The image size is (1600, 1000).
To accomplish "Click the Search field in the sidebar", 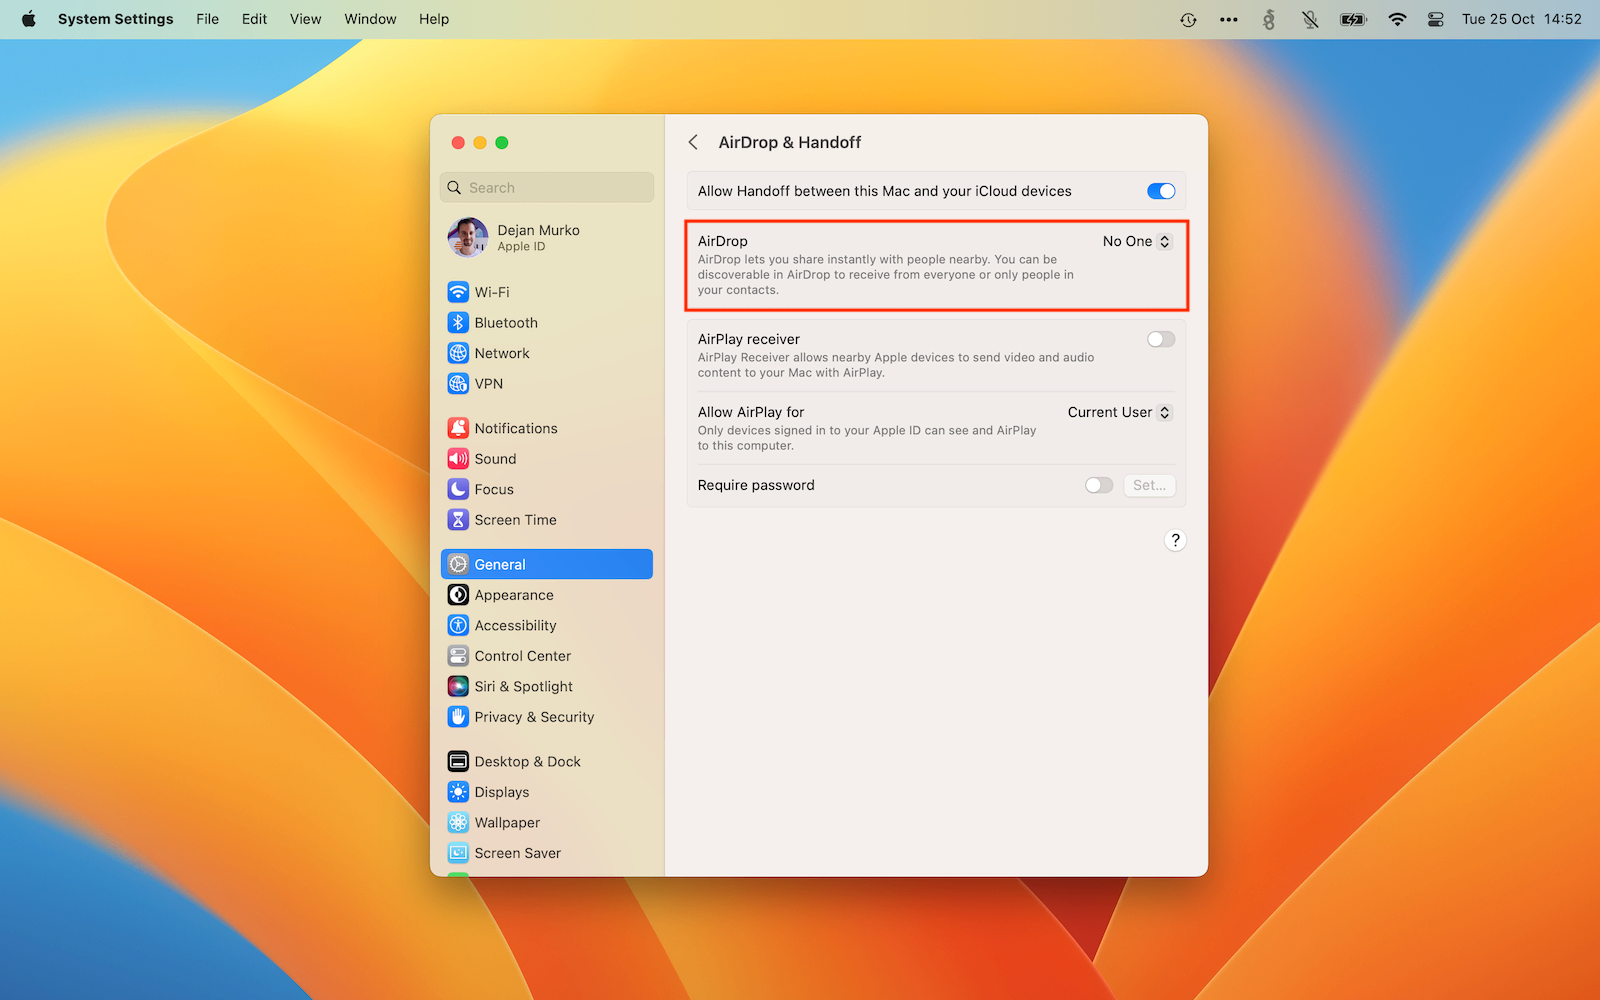I will pos(547,188).
